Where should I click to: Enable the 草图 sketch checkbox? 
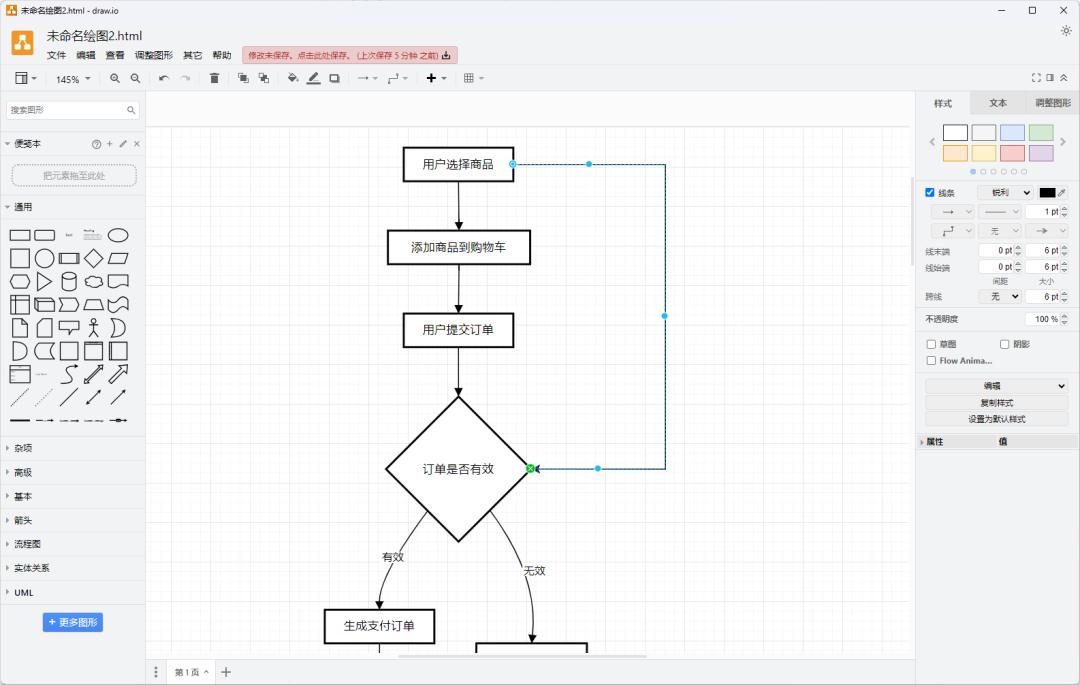point(931,344)
